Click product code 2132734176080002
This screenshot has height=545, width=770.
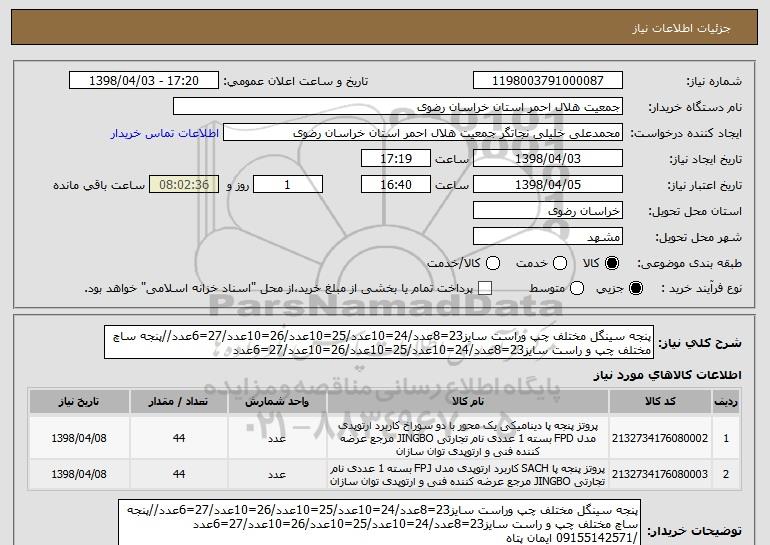point(660,438)
